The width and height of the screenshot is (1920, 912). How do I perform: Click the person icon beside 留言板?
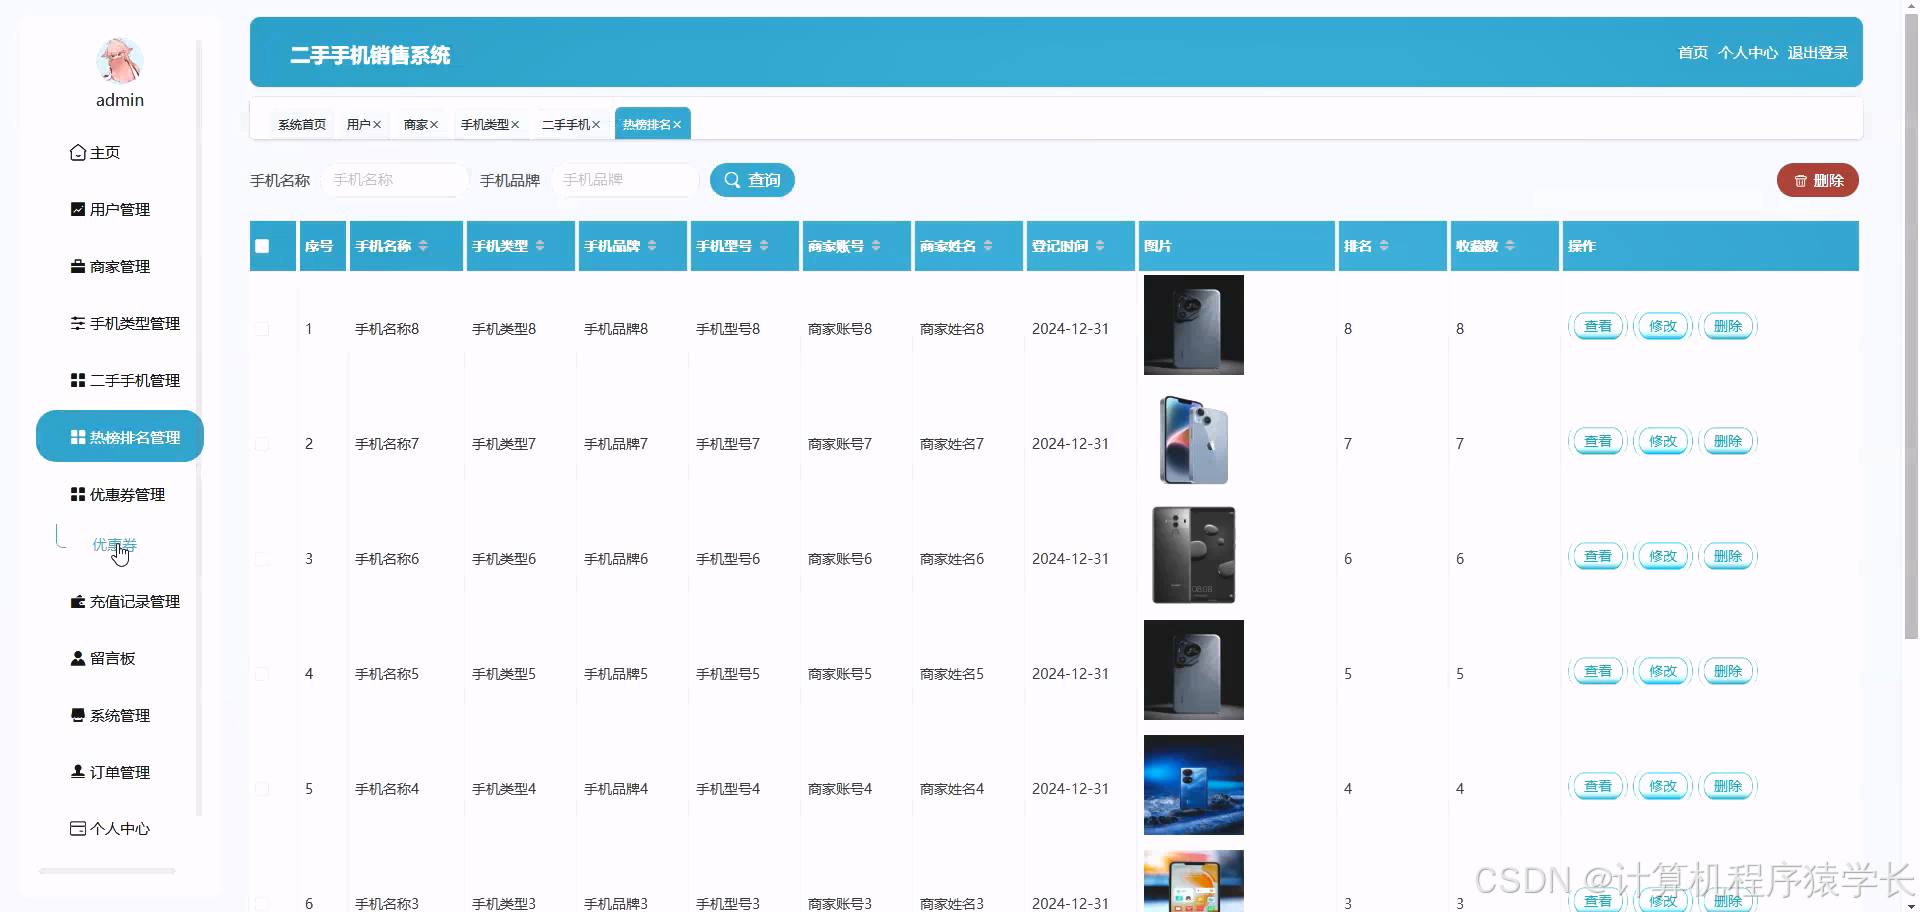click(78, 658)
